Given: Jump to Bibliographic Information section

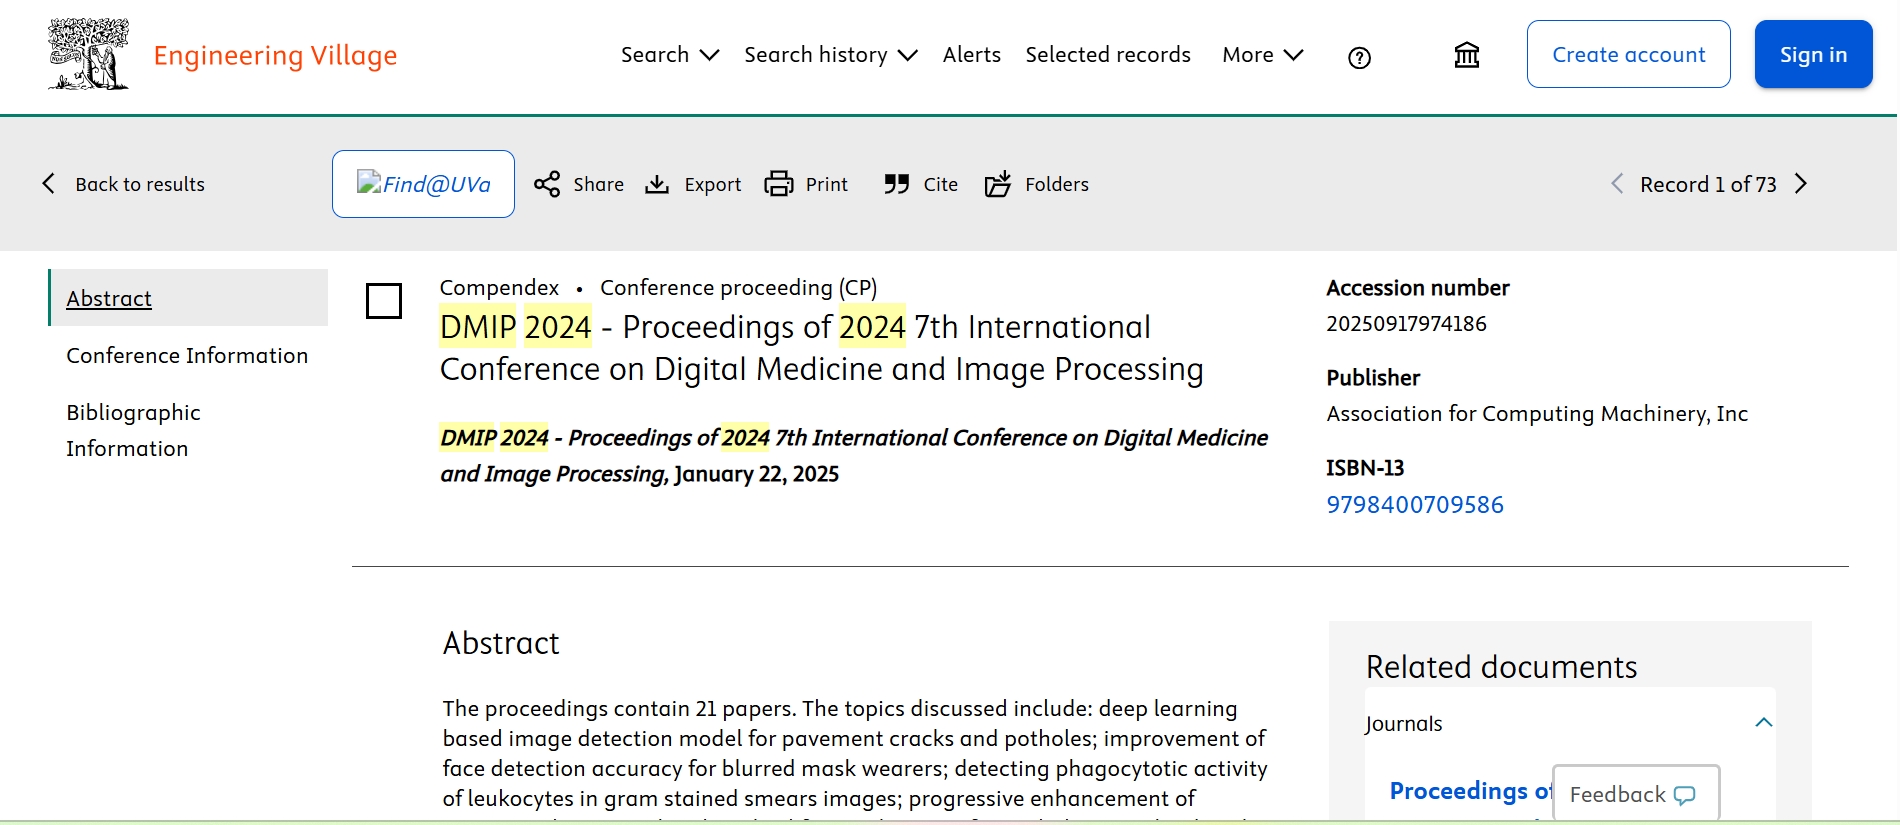Looking at the screenshot, I should pyautogui.click(x=133, y=430).
